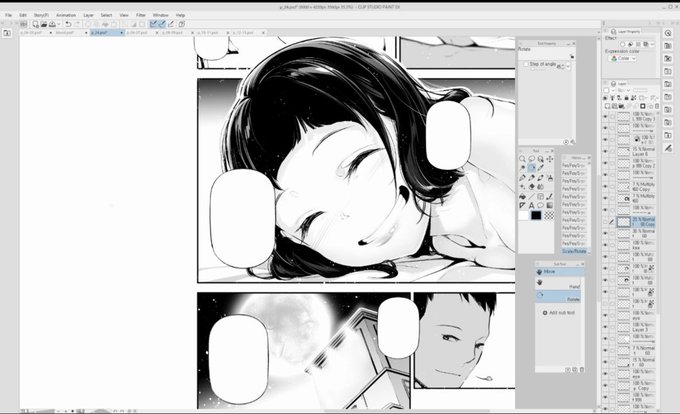This screenshot has height=414, width=680.
Task: Toggle snap to special ruler icon in command bar
Action: pyautogui.click(x=162, y=24)
